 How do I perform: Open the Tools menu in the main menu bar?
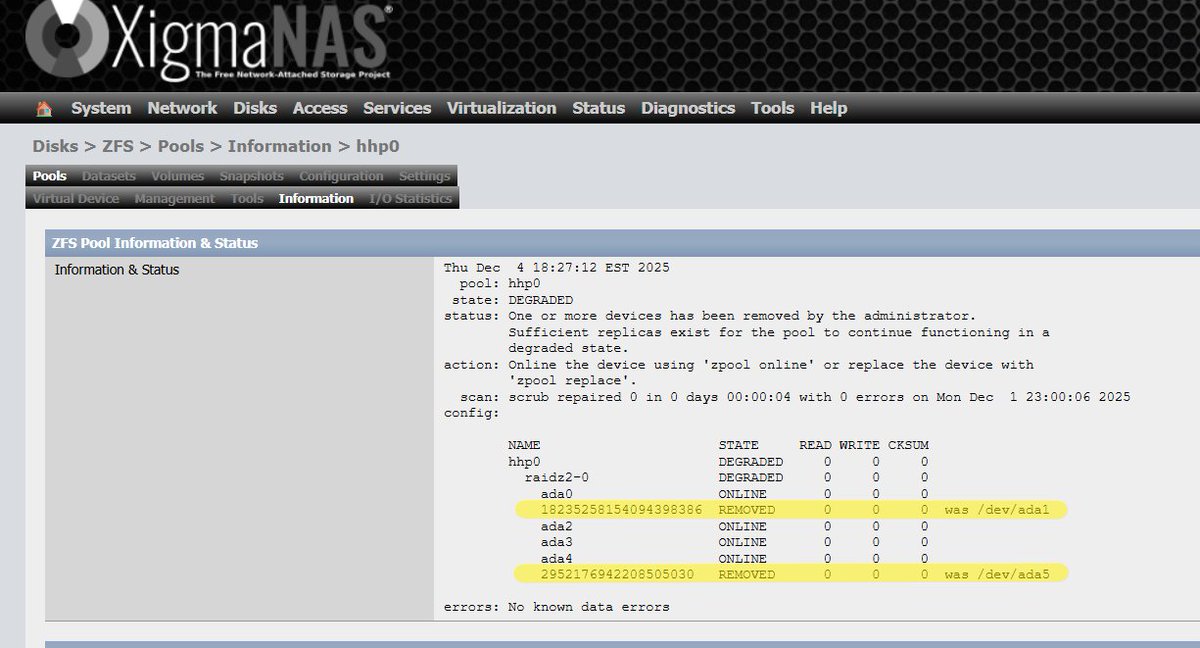click(x=772, y=108)
